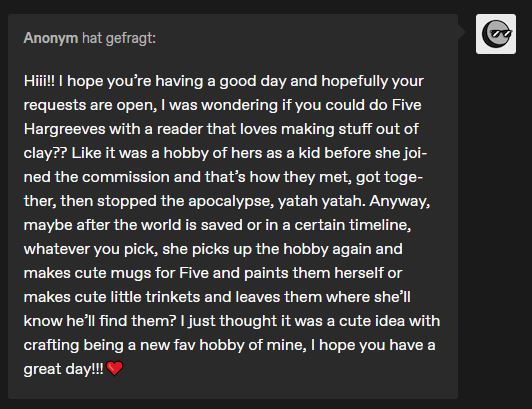Viewport: 532px width, 409px height.
Task: Click the speech bubble pointer beside avatar
Action: (x=461, y=32)
